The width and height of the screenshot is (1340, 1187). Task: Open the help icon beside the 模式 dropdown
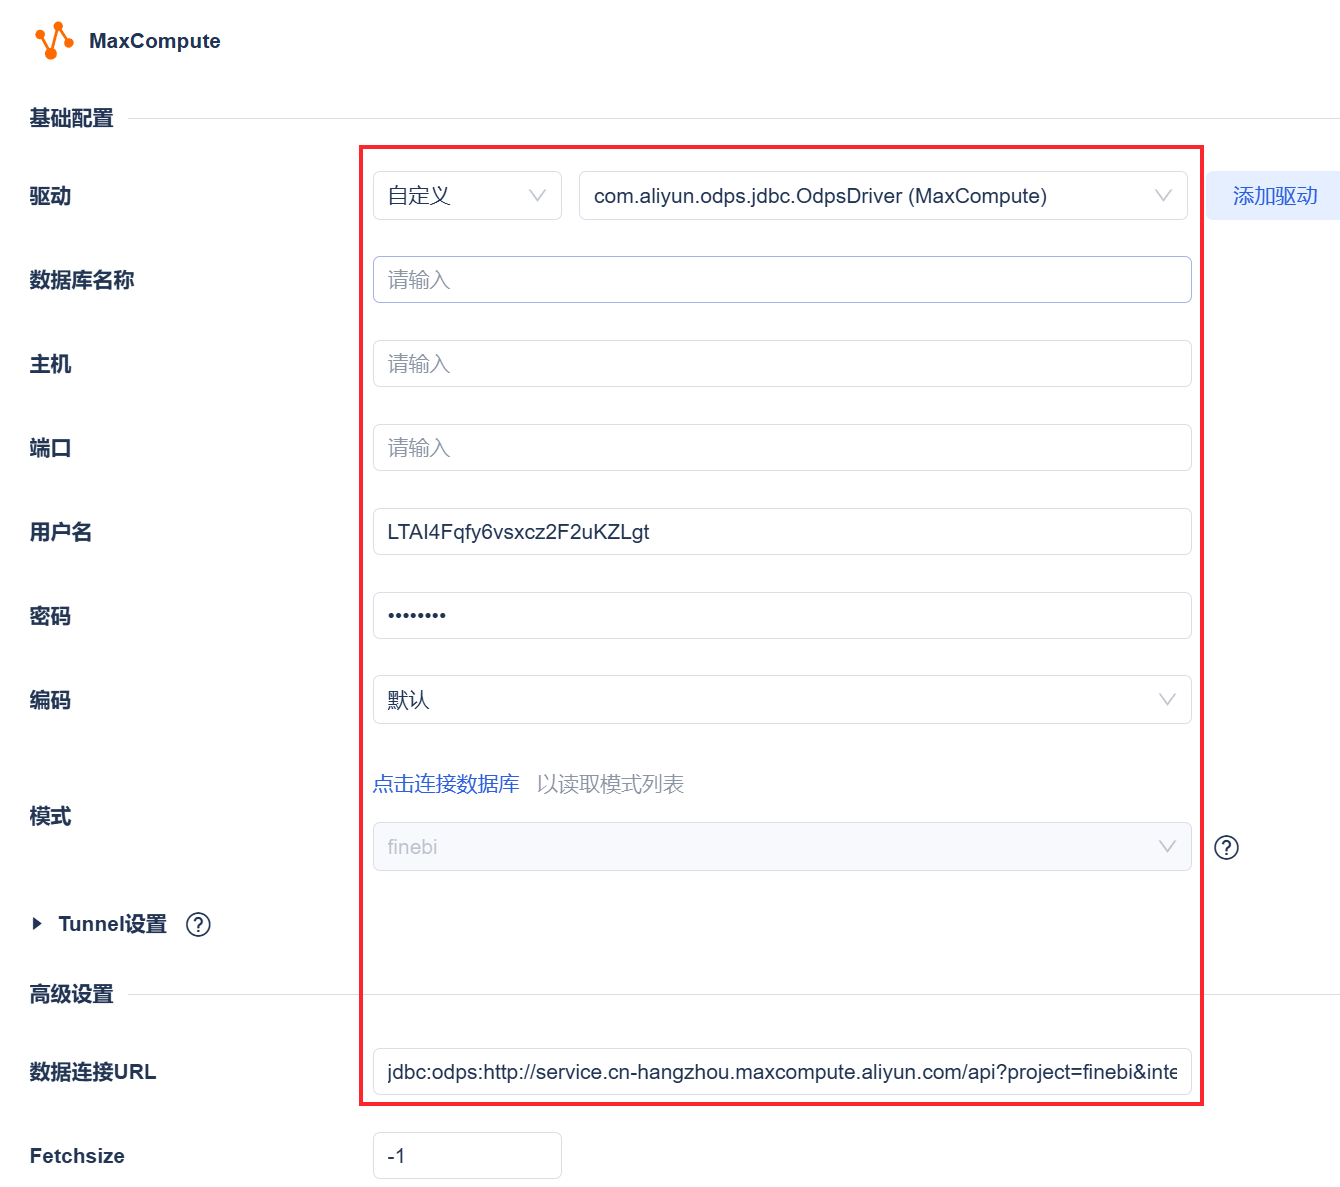(1226, 847)
